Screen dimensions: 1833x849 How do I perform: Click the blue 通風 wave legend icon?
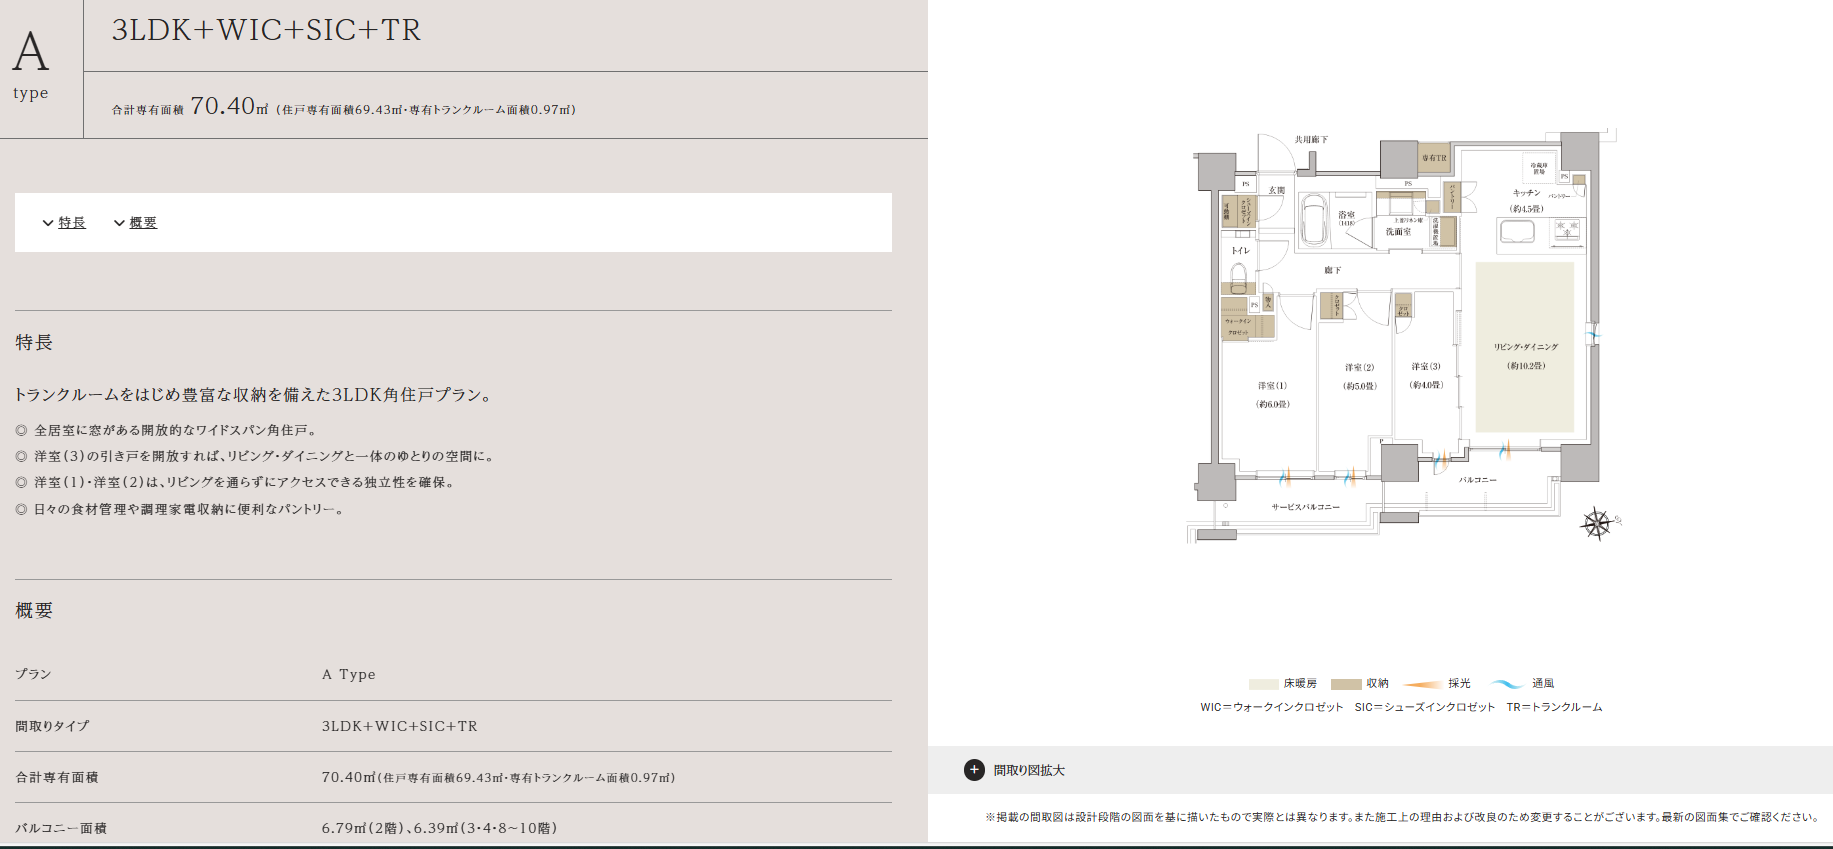coord(1506,684)
